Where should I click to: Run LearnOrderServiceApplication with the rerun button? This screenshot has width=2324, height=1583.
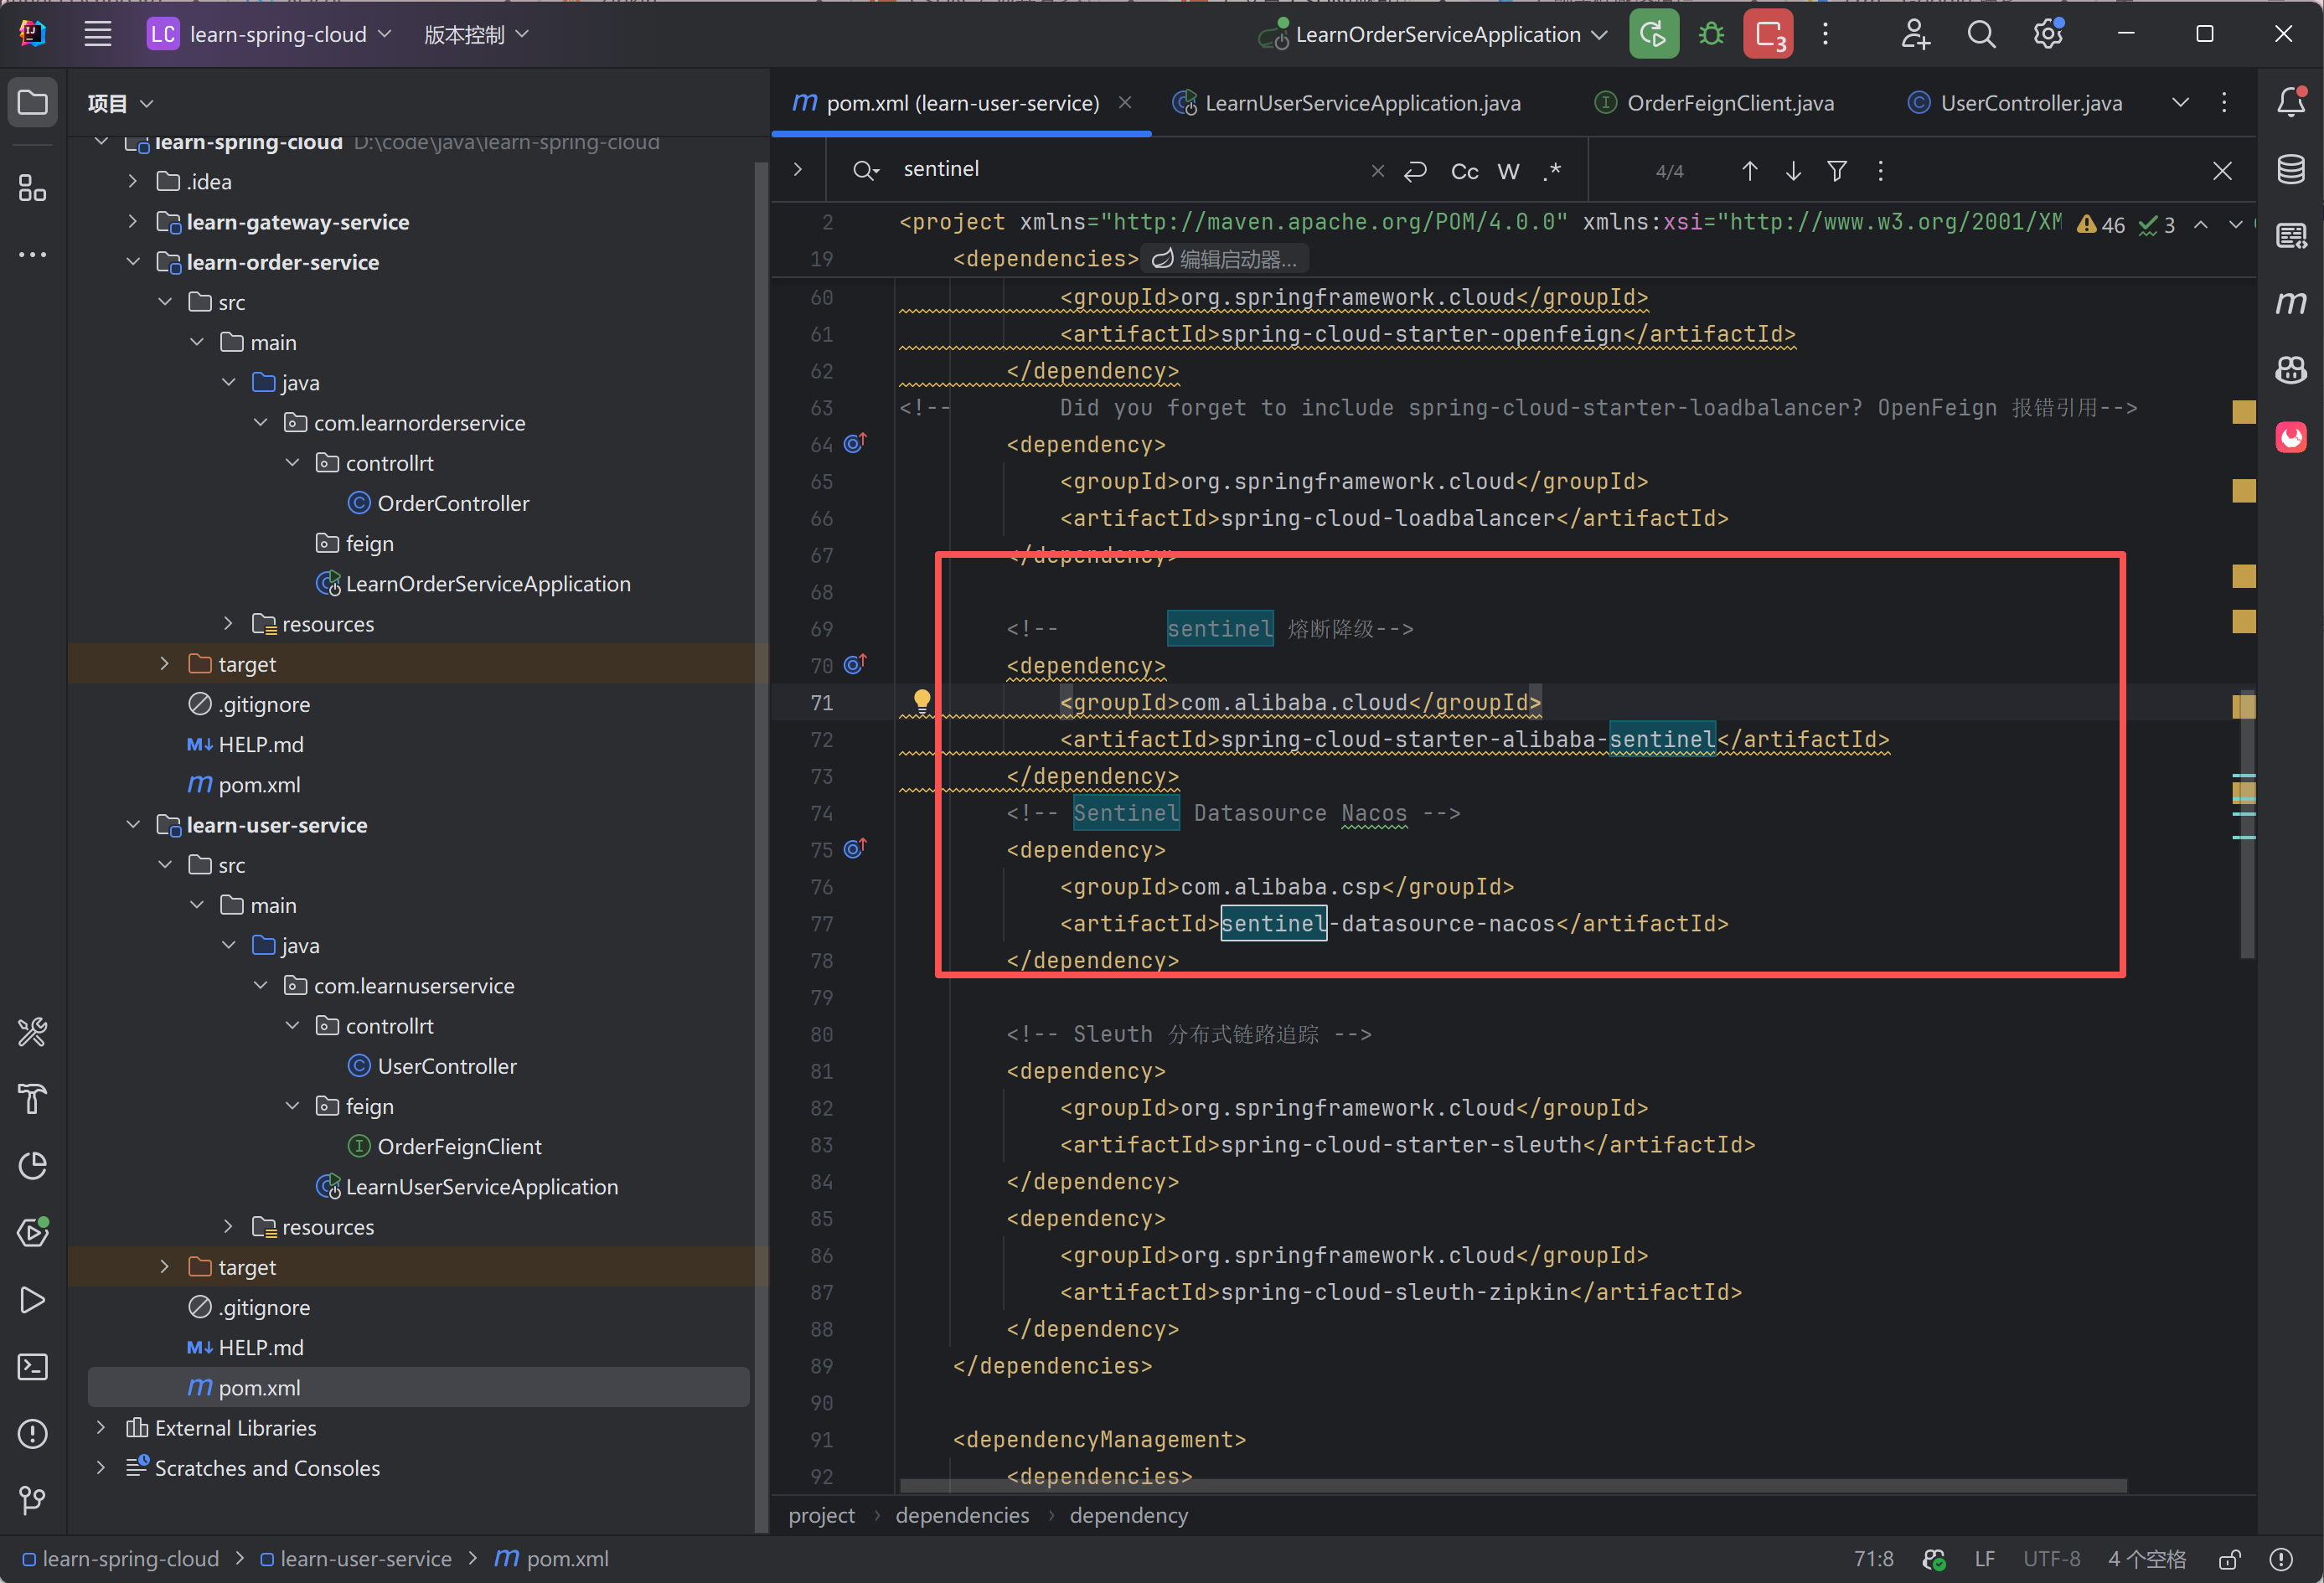(x=1653, y=34)
